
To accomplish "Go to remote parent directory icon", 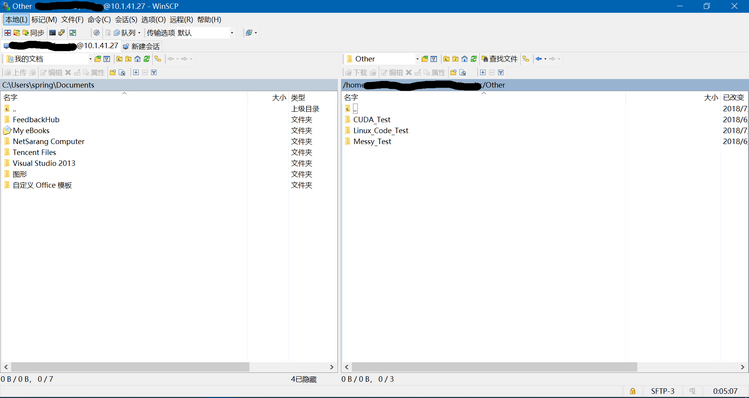I will click(x=446, y=59).
